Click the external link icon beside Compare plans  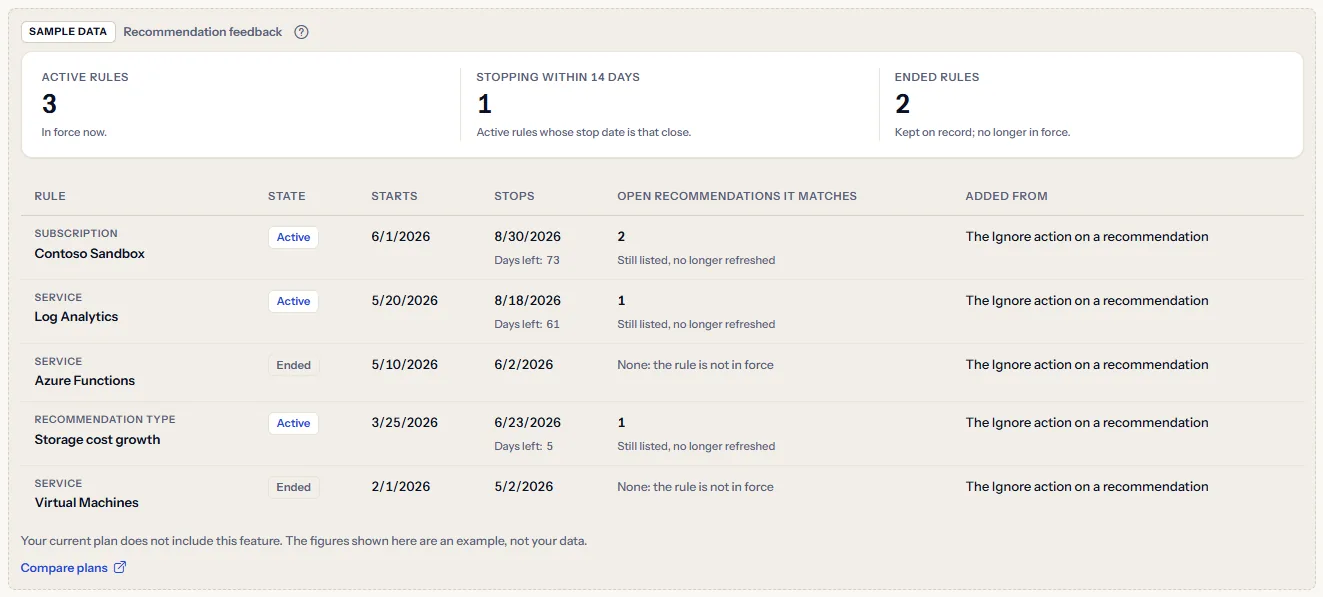tap(120, 568)
